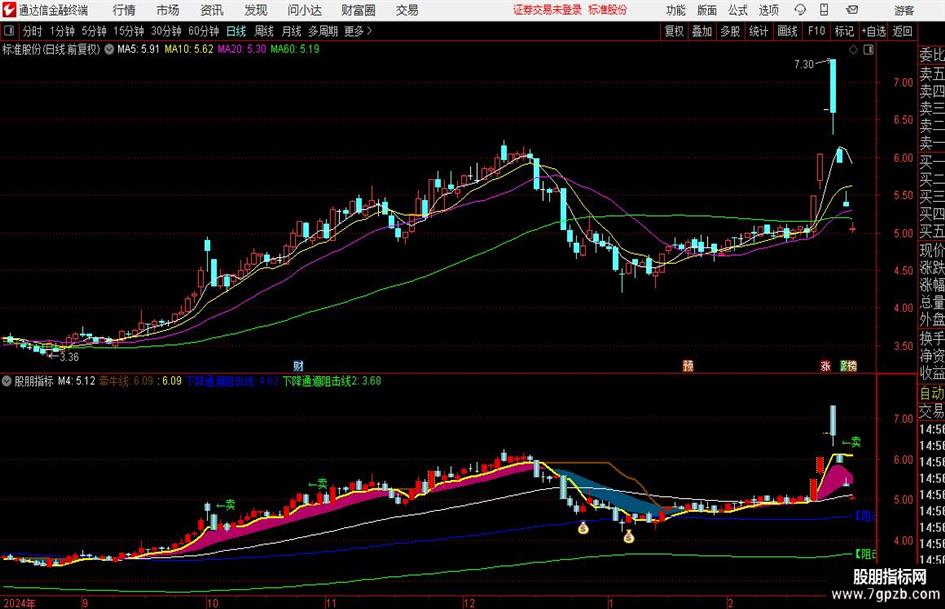Toggle the left panel icon beside 分时

[x=9, y=31]
